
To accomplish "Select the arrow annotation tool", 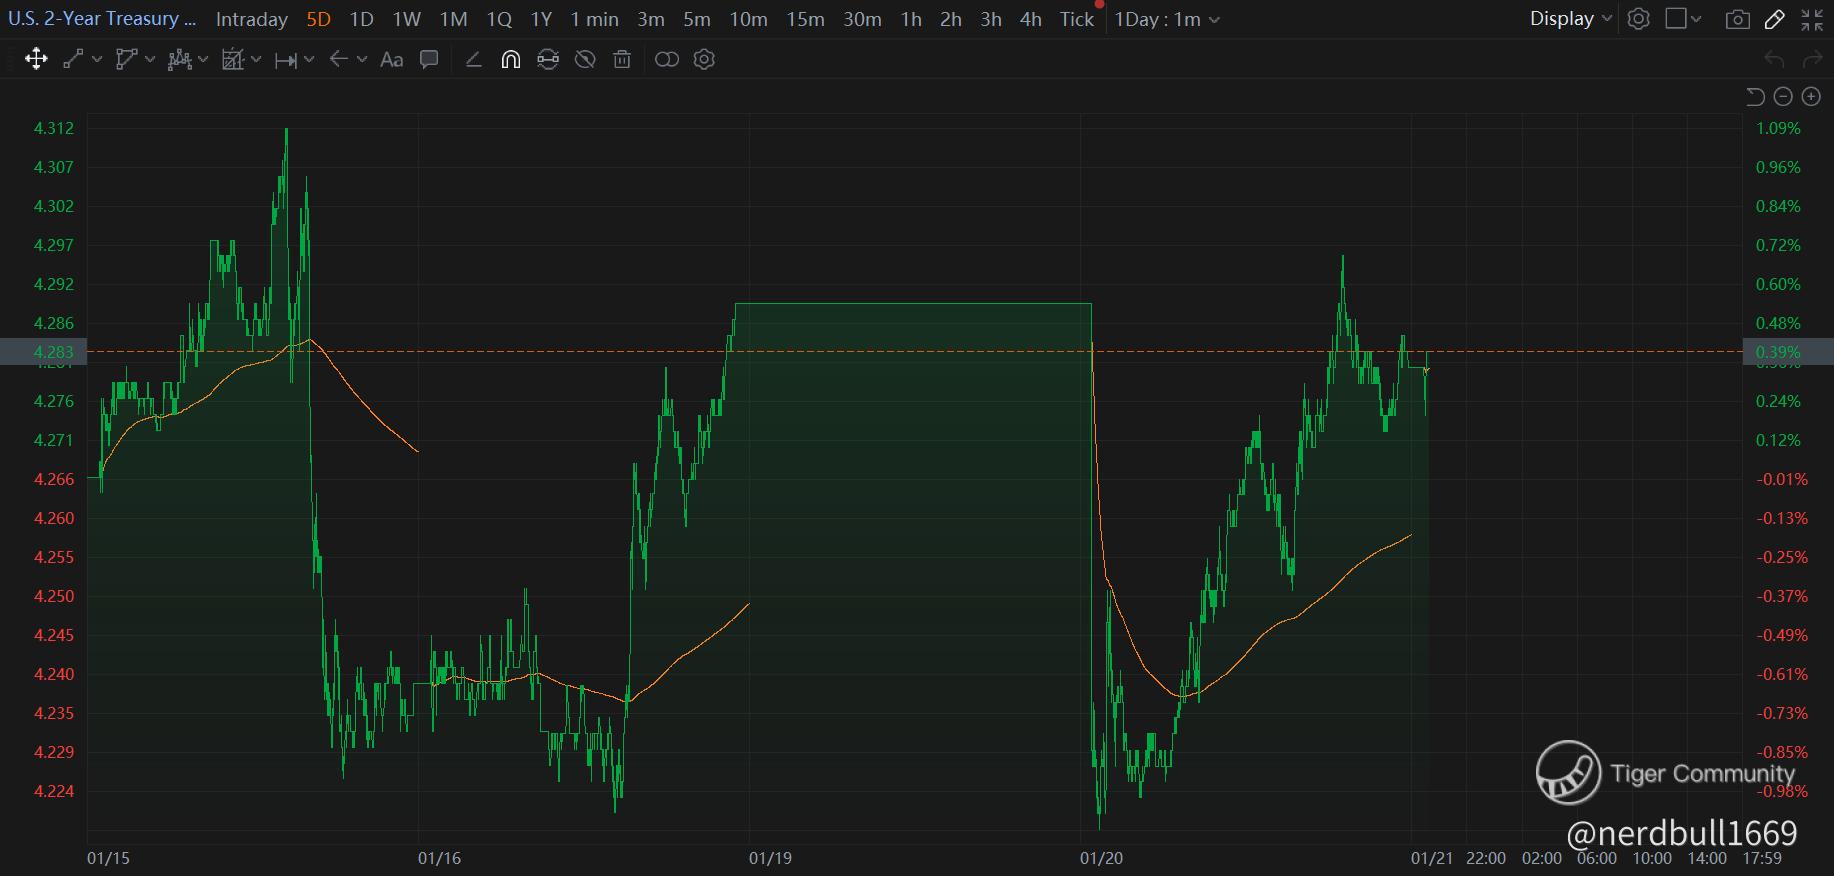I will (x=339, y=60).
